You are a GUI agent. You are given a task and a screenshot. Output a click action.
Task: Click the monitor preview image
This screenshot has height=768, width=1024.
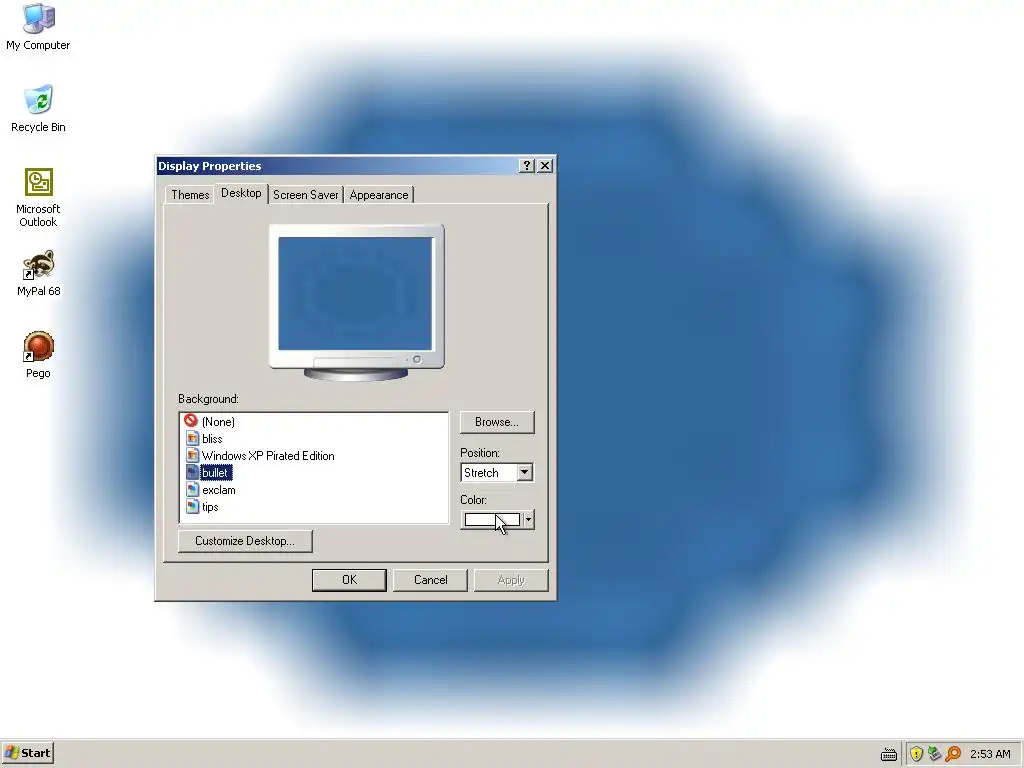(x=357, y=302)
